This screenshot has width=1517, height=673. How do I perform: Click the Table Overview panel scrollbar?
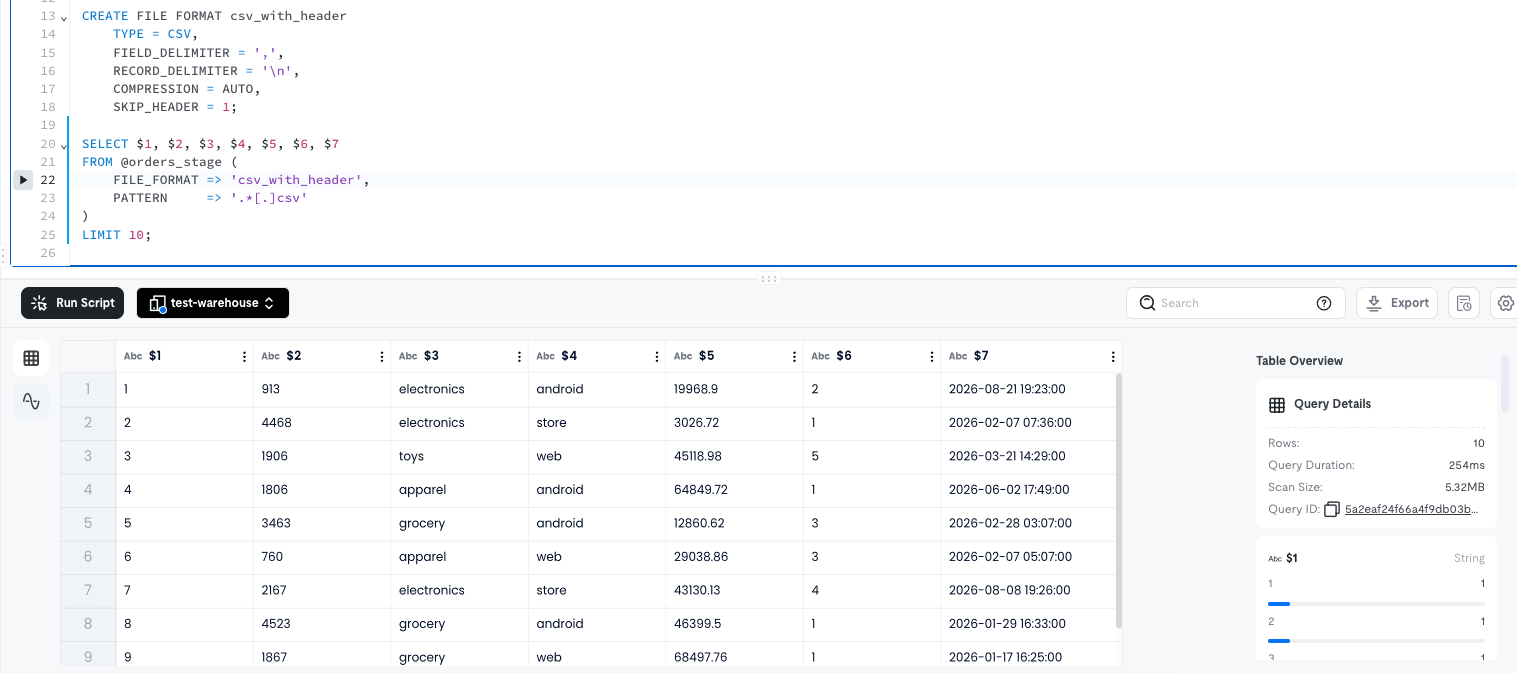[1505, 383]
